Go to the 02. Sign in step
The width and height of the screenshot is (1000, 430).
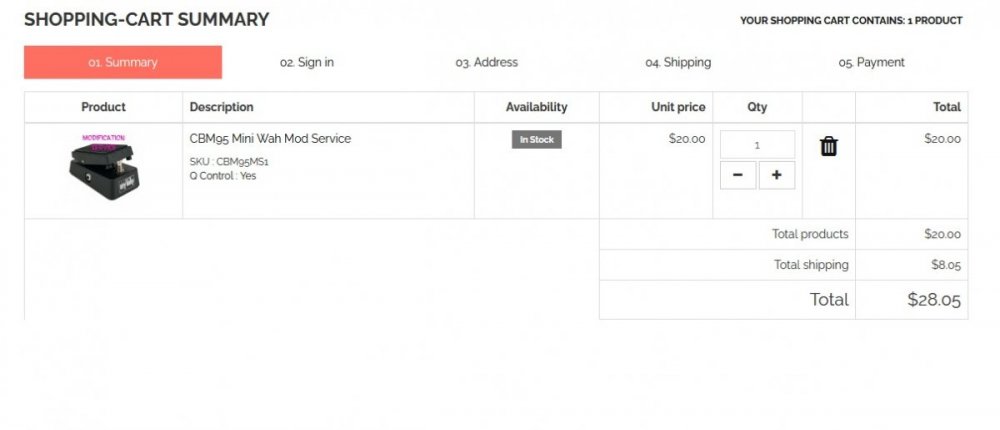[x=307, y=62]
